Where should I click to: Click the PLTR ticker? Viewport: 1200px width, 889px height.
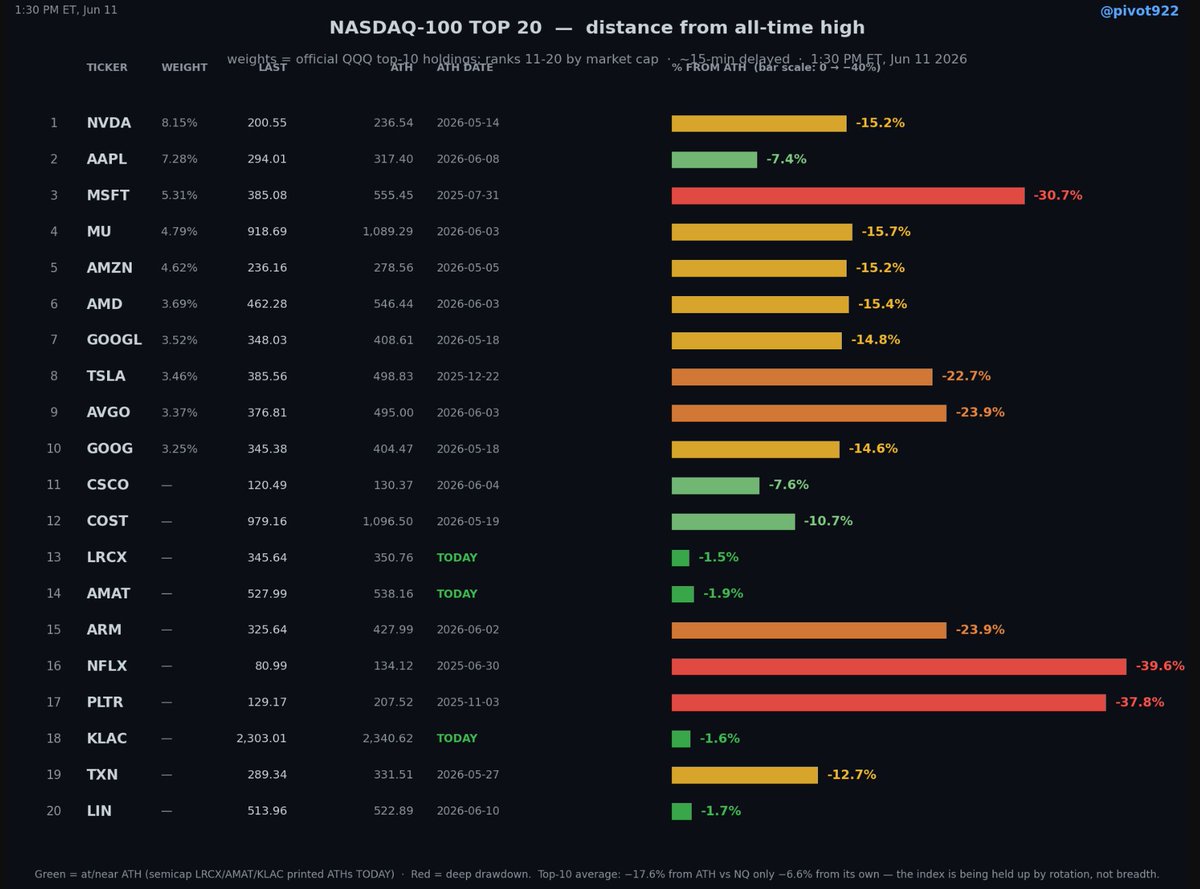pos(105,702)
